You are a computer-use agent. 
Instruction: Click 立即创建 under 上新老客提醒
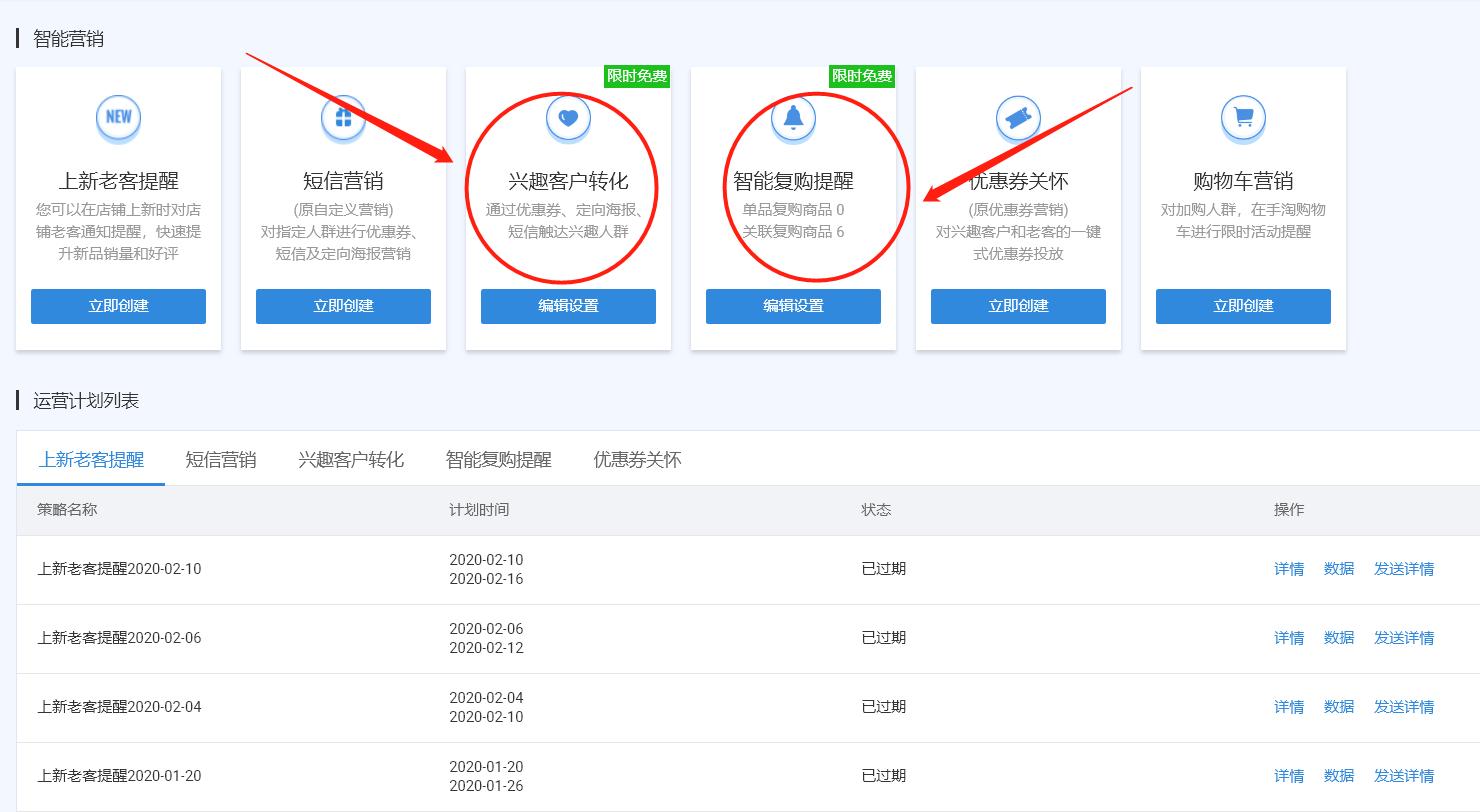(x=118, y=306)
